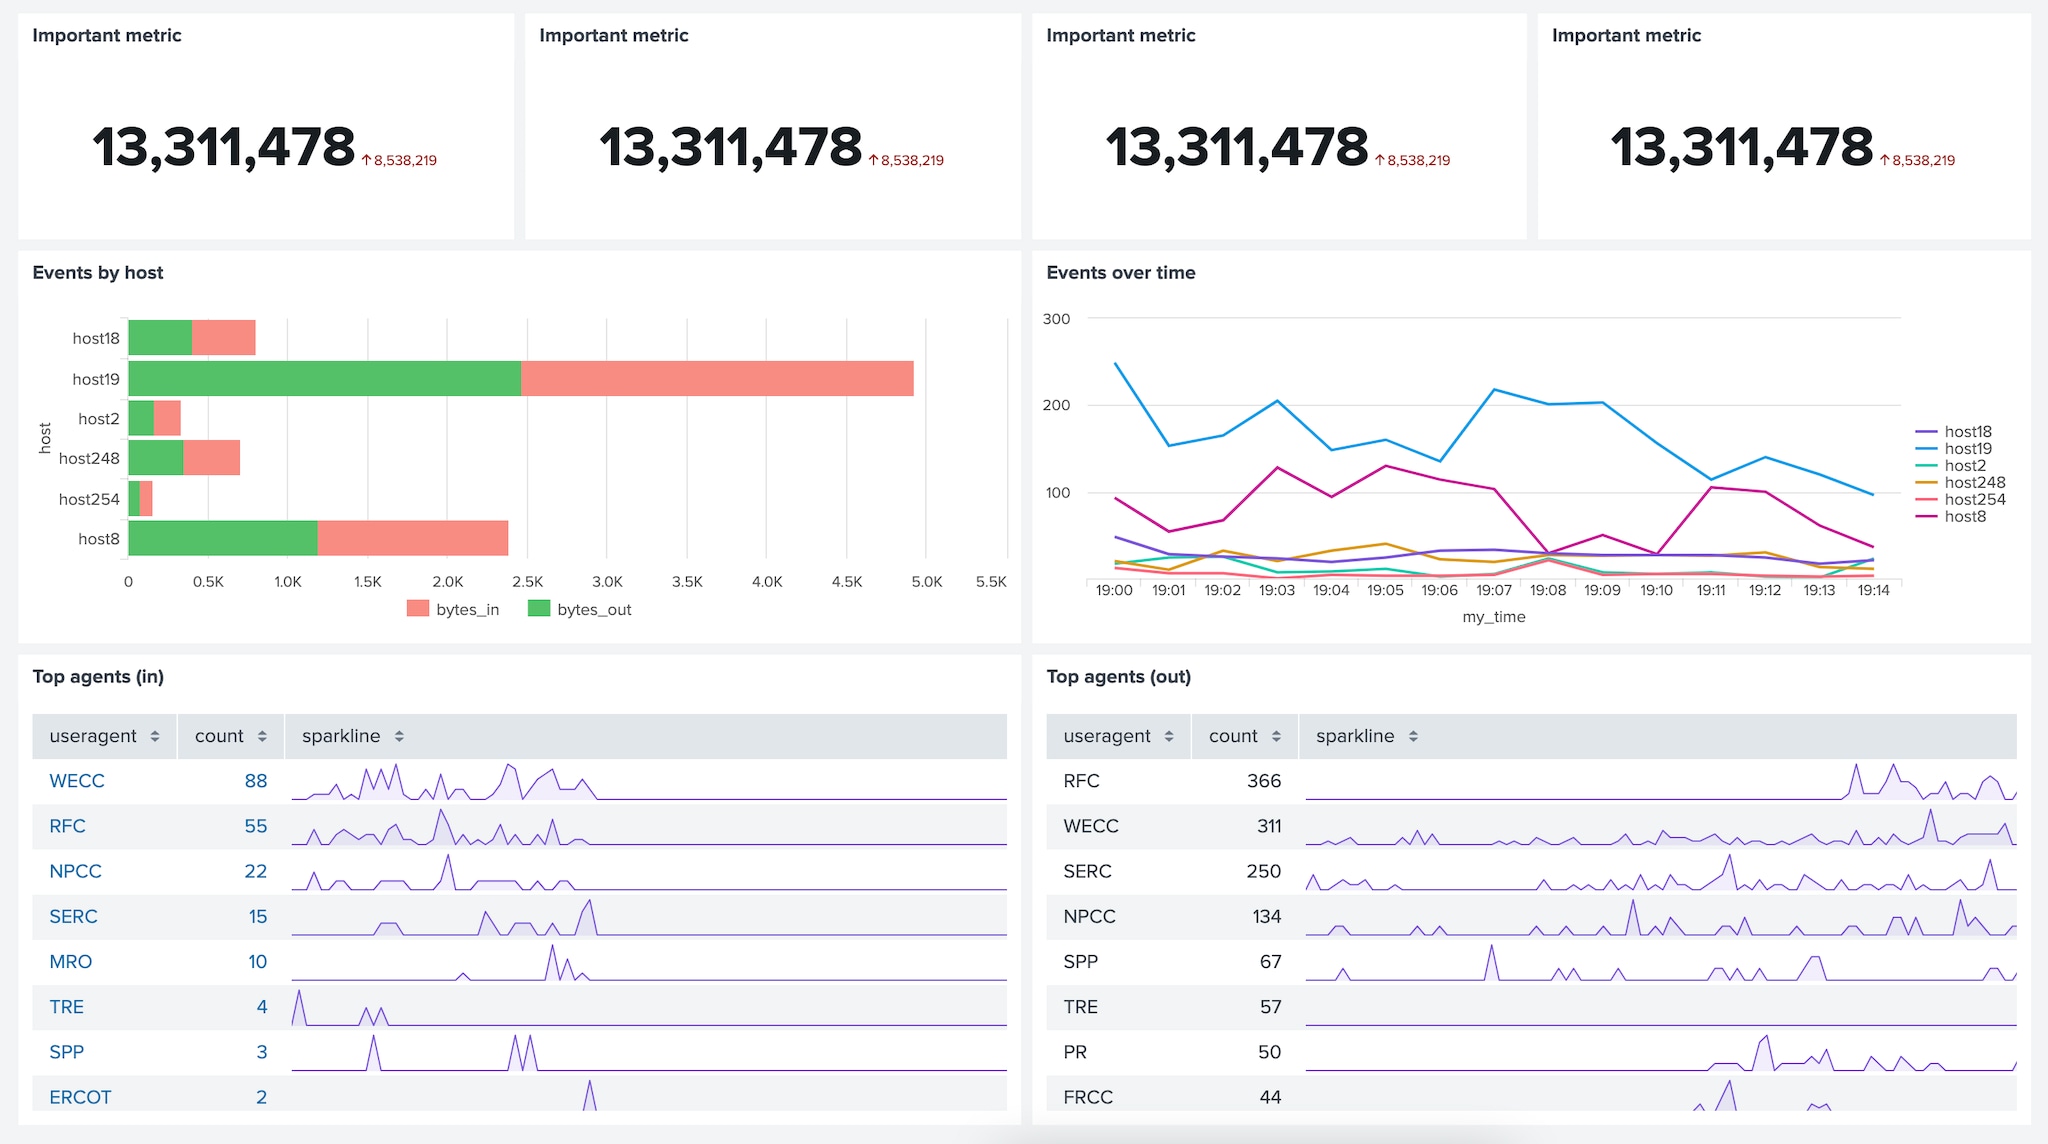The image size is (2048, 1144).
Task: Click the first Important metric value
Action: point(224,148)
